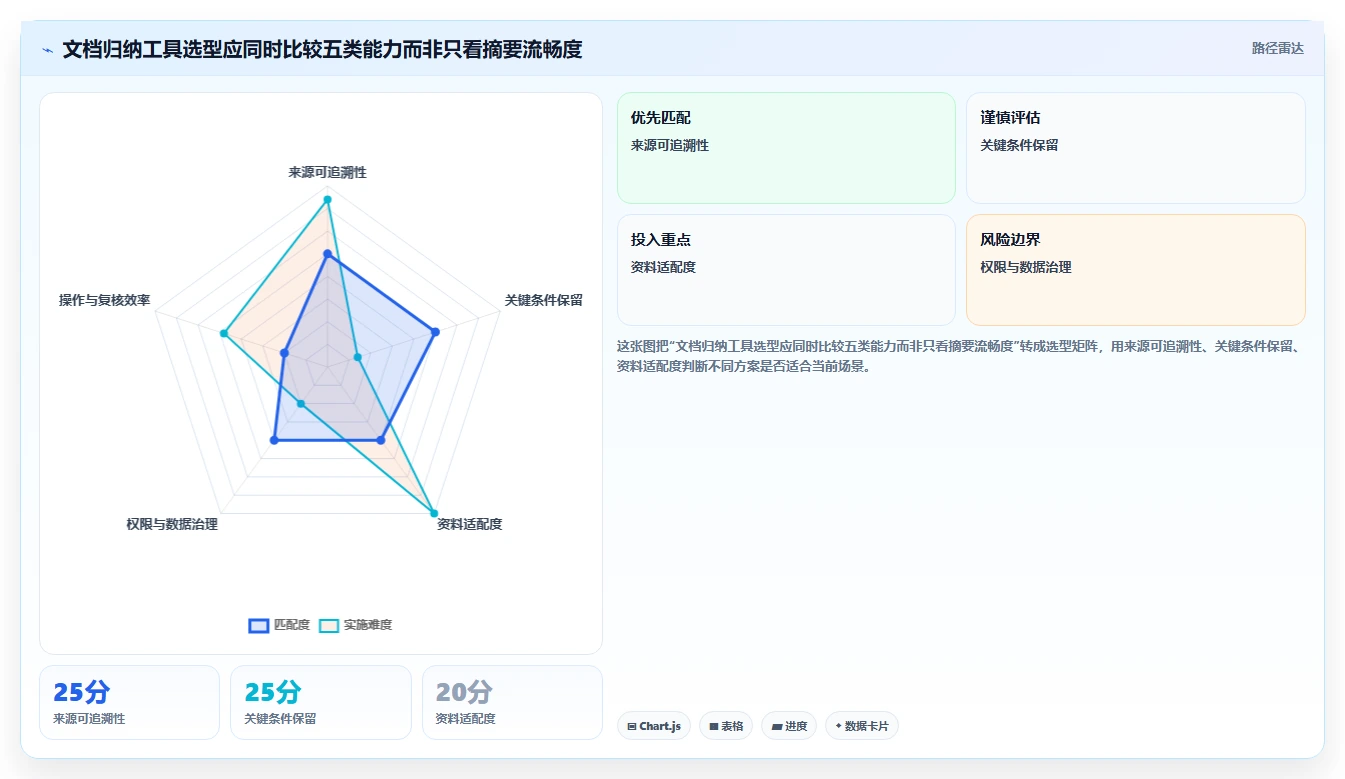Toggle the blue 匹配度 legend swatch

[x=259, y=625]
